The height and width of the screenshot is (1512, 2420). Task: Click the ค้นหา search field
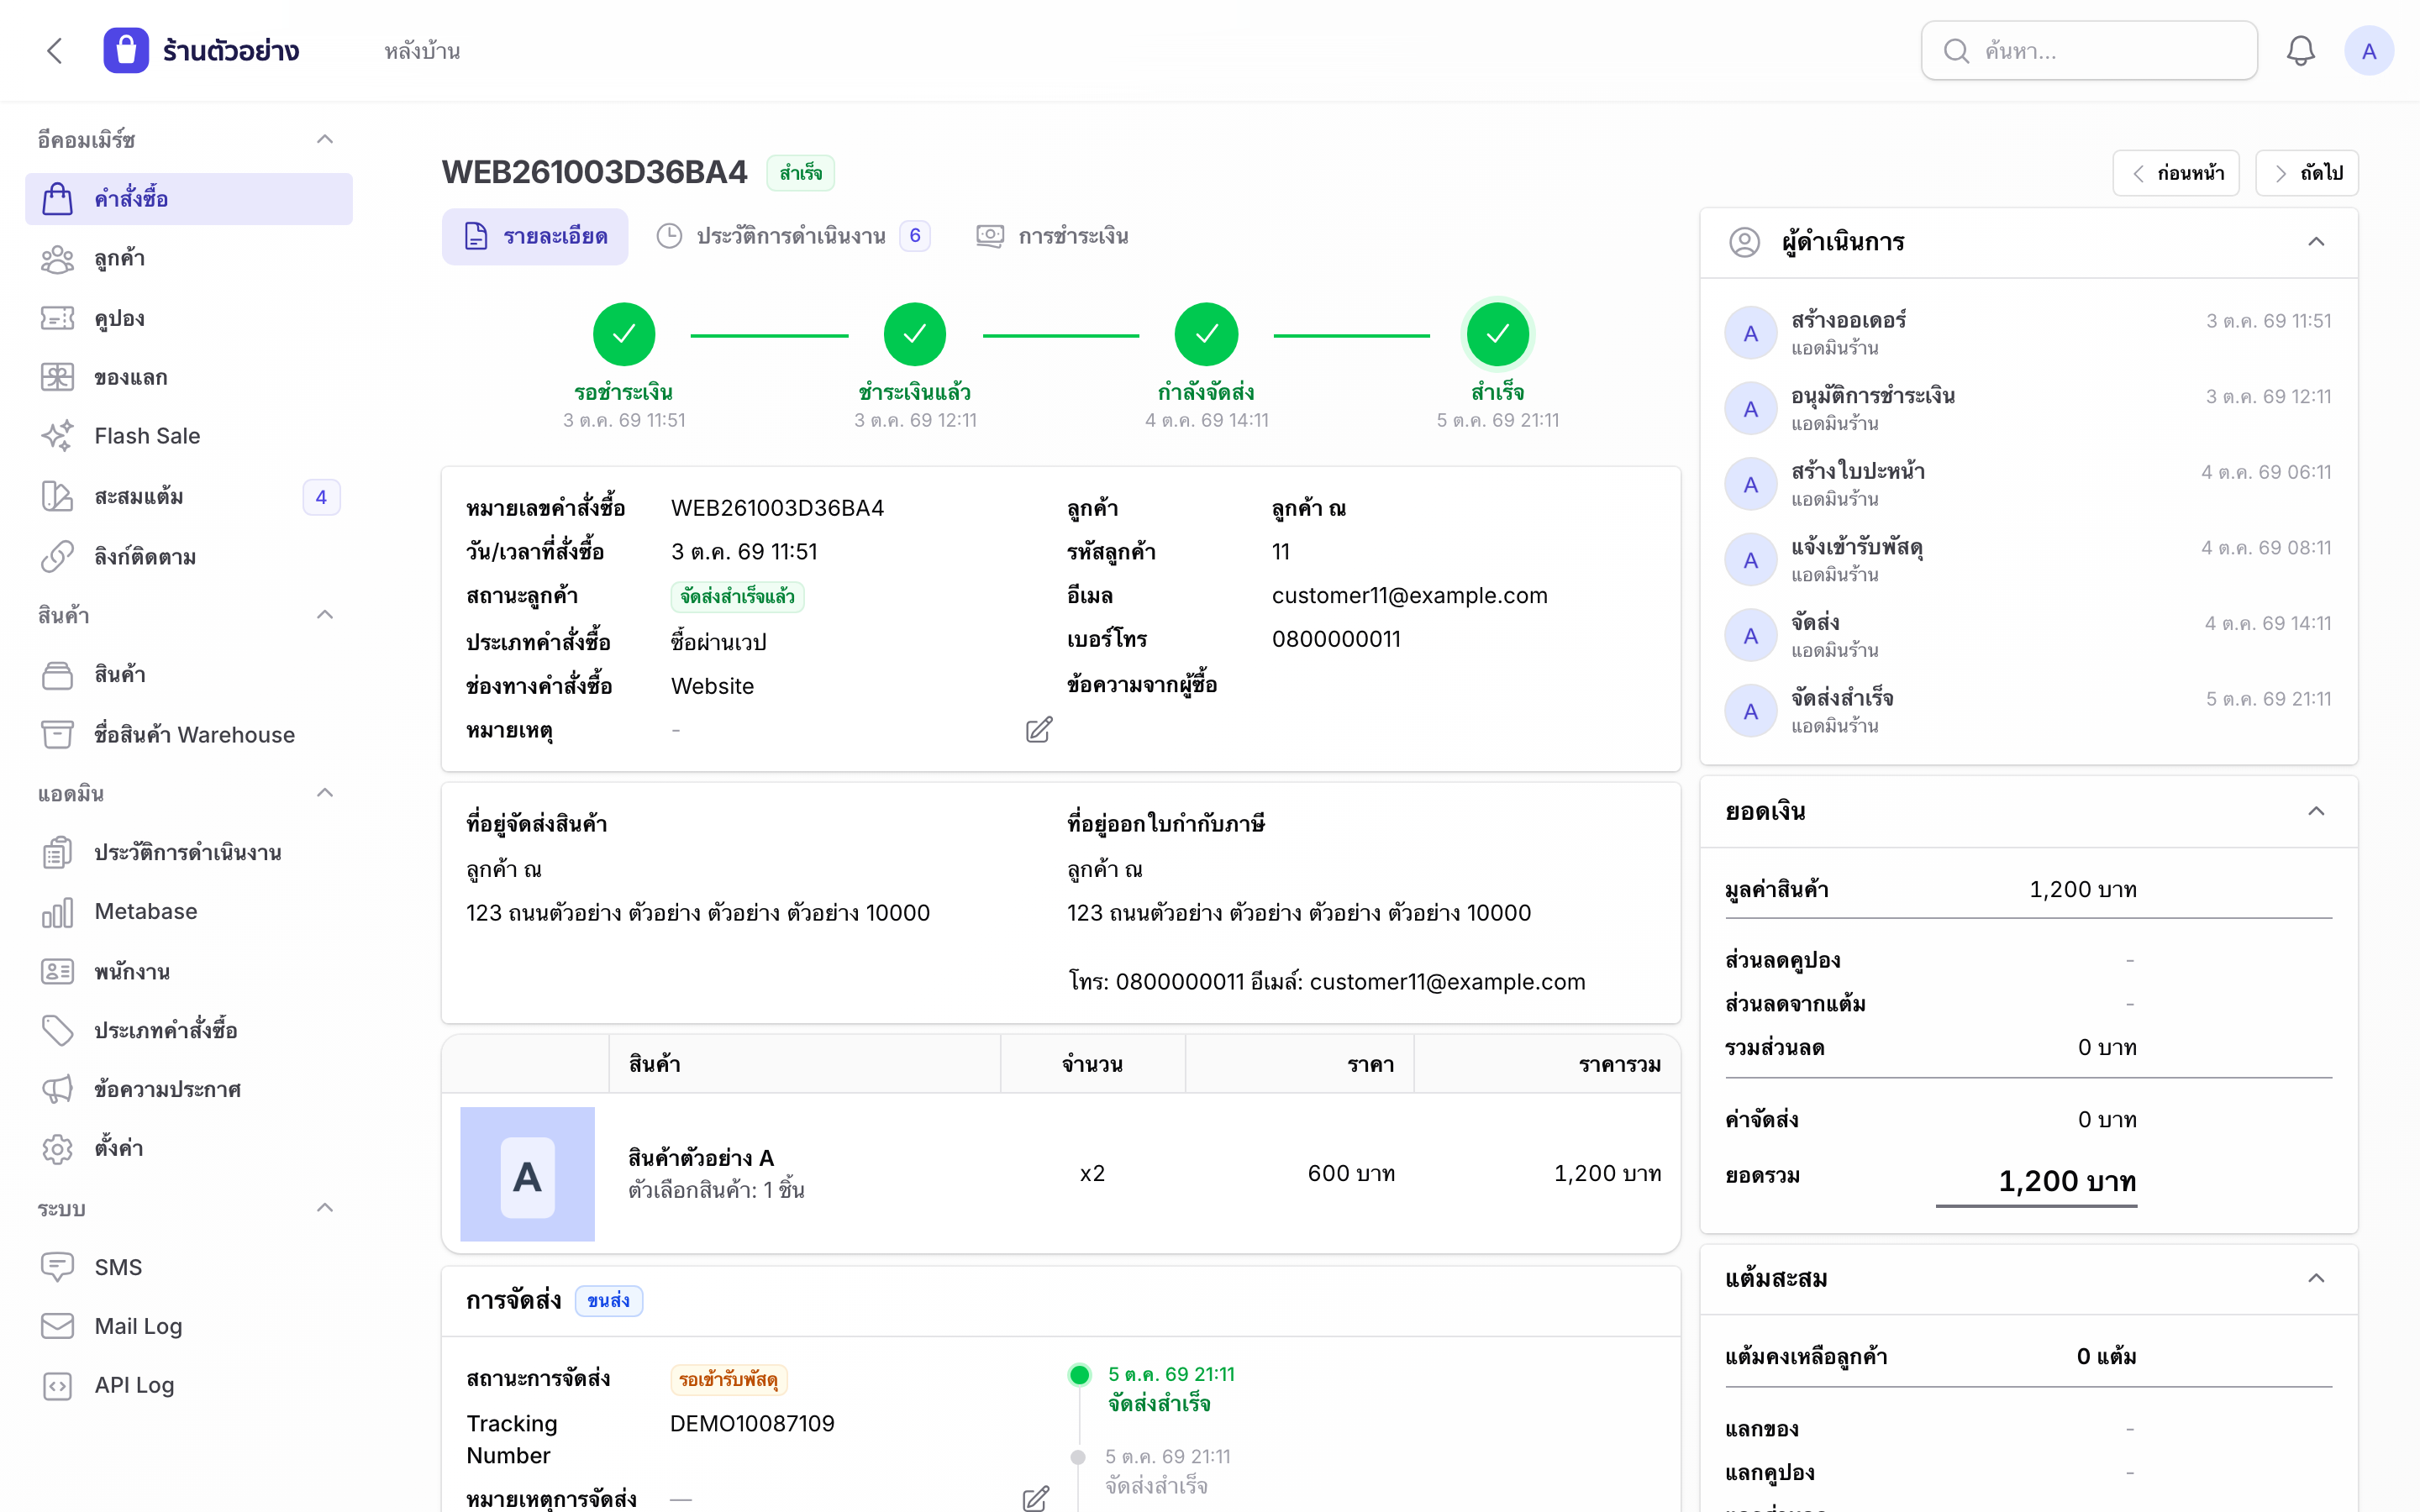pos(2089,51)
